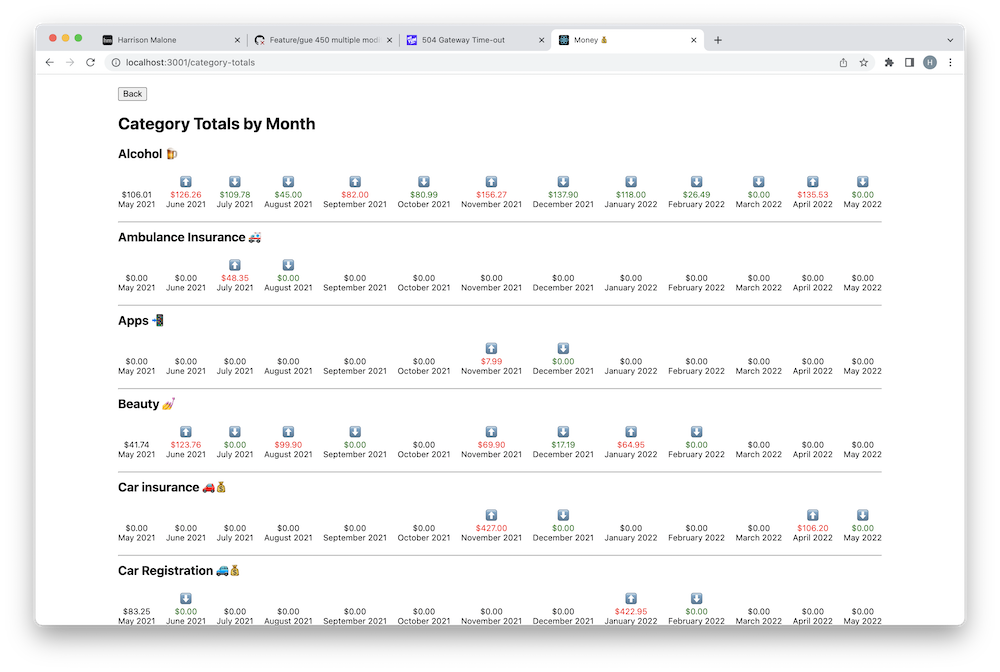Click up arrow above Car insurance April 2022

813,515
